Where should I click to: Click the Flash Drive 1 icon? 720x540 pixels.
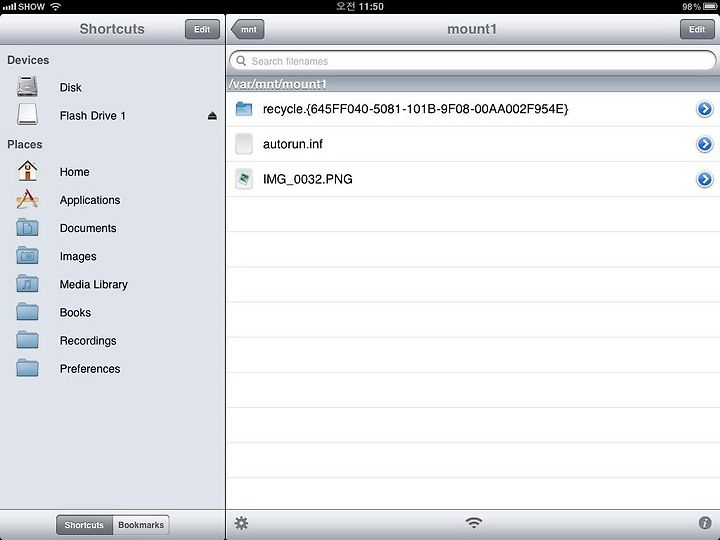click(x=27, y=114)
